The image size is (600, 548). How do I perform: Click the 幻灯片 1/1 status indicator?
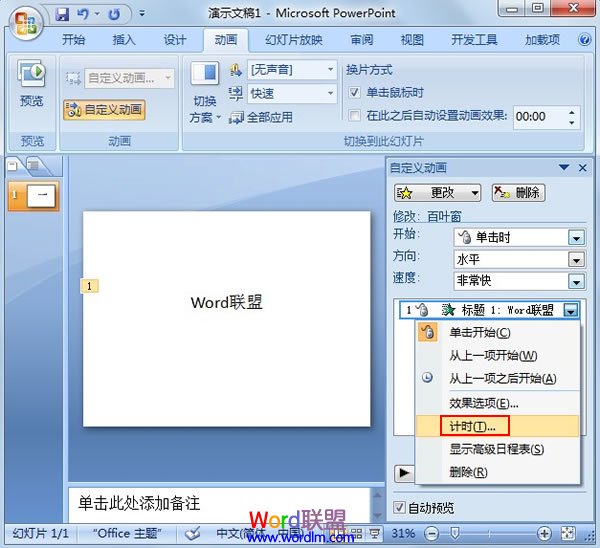41,533
